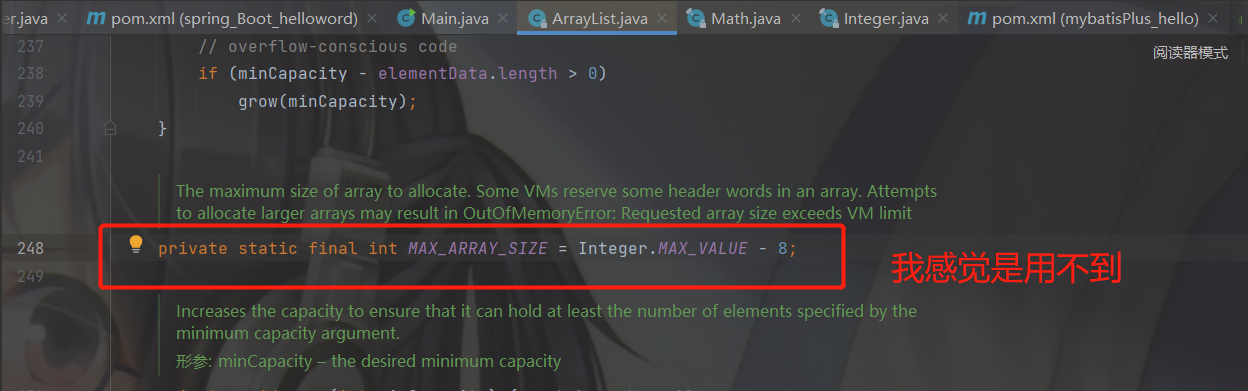Switch to the Main.java tab
1248x391 pixels.
click(x=452, y=19)
